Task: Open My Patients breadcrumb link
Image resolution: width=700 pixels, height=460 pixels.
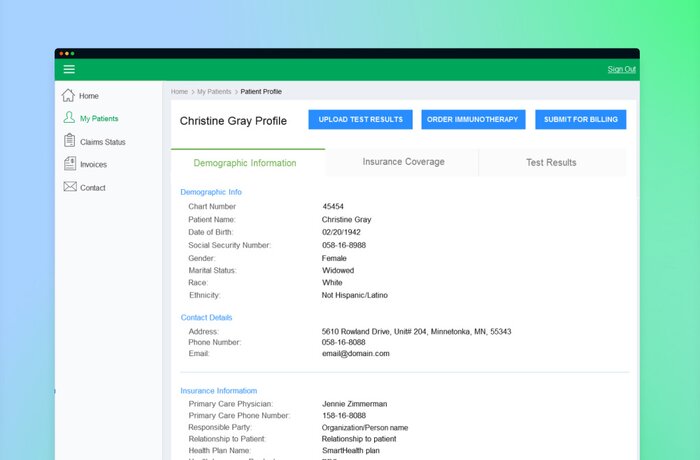Action: coord(214,91)
